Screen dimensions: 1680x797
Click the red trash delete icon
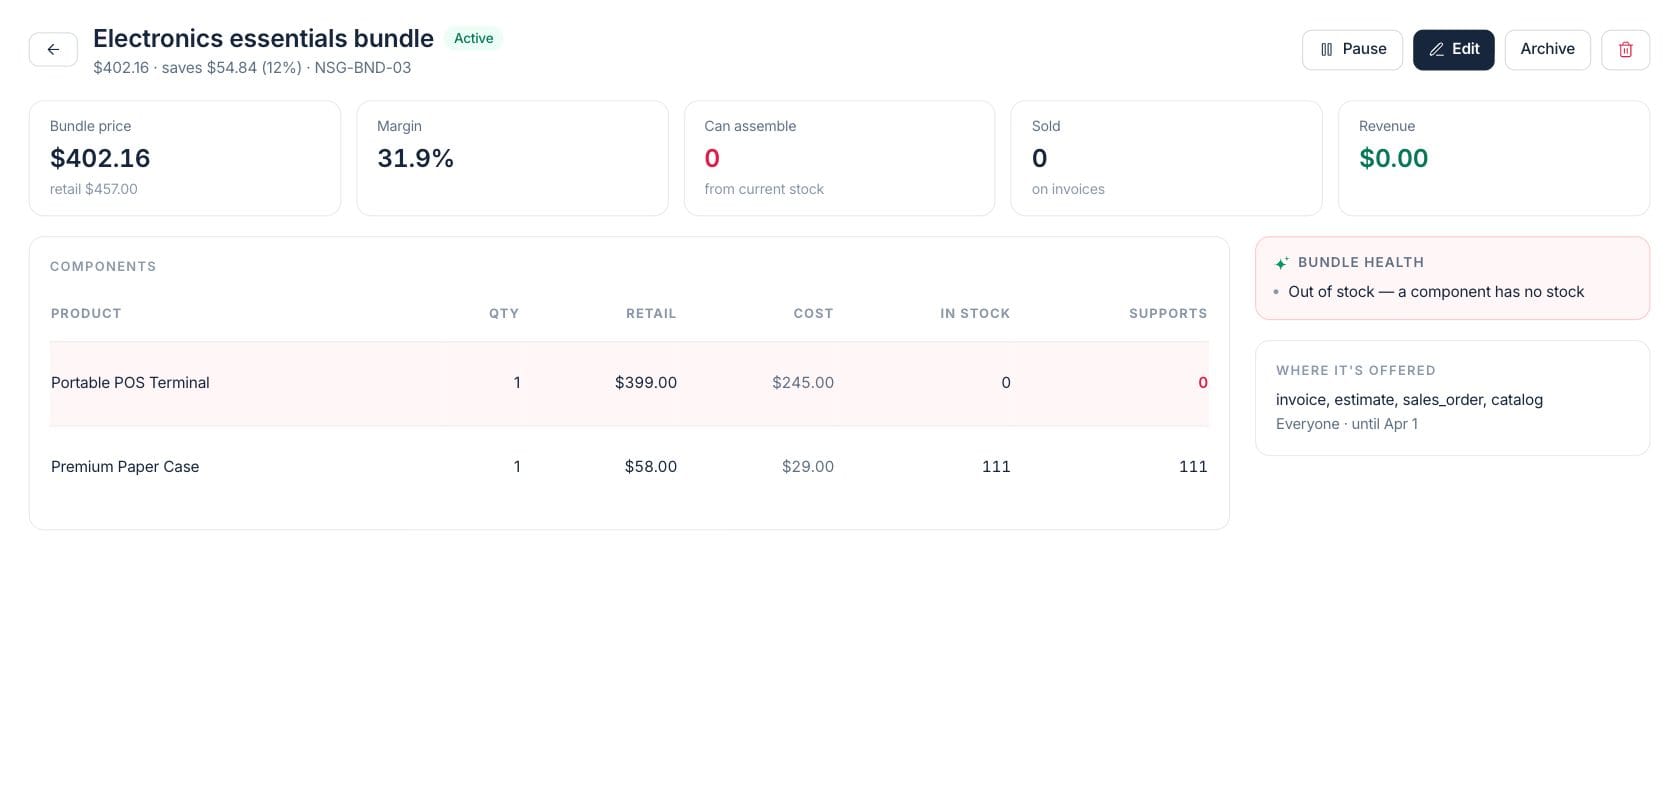[1625, 50]
